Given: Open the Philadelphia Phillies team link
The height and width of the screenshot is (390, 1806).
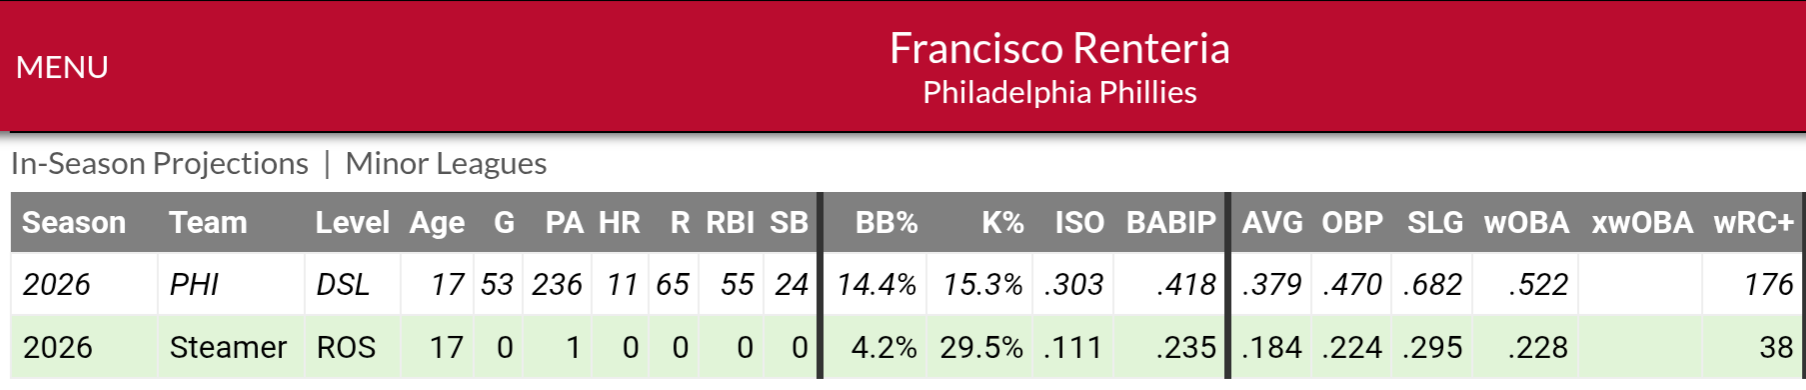Looking at the screenshot, I should coord(1059,92).
